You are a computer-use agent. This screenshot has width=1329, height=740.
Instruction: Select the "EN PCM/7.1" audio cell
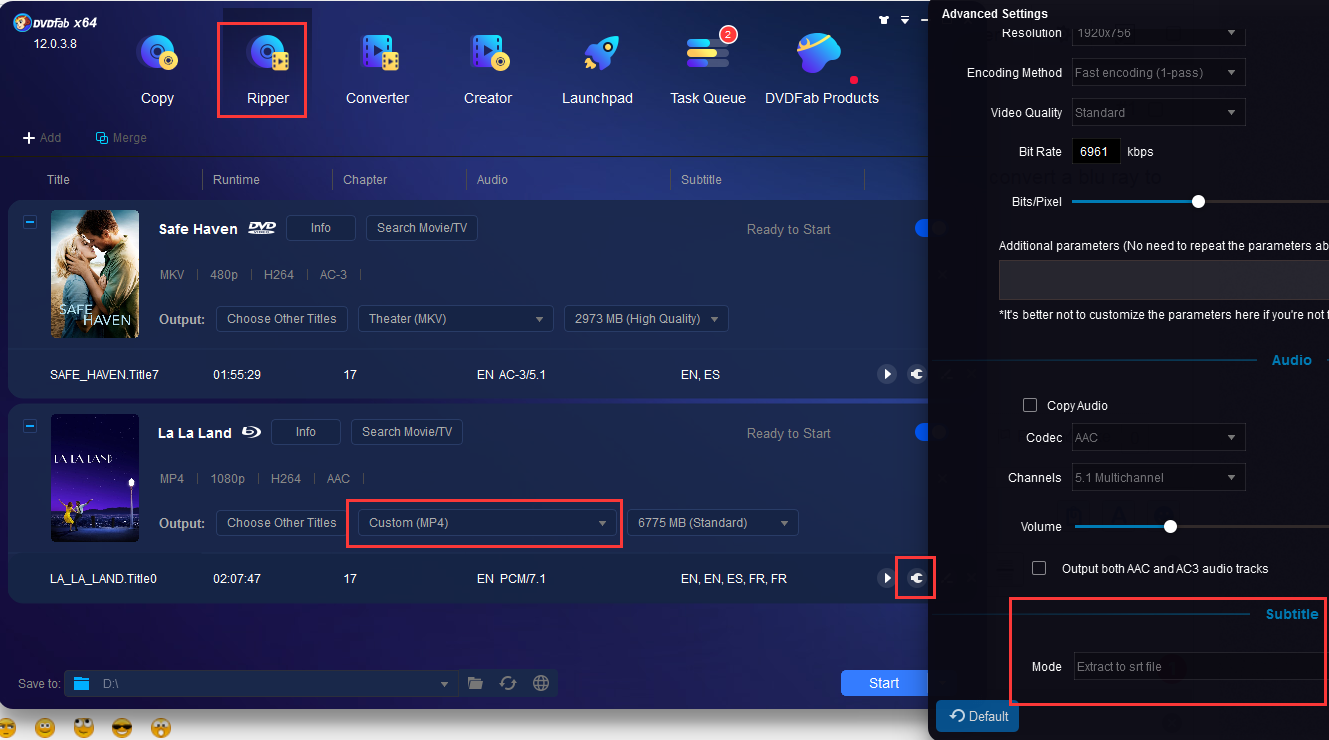tap(511, 579)
